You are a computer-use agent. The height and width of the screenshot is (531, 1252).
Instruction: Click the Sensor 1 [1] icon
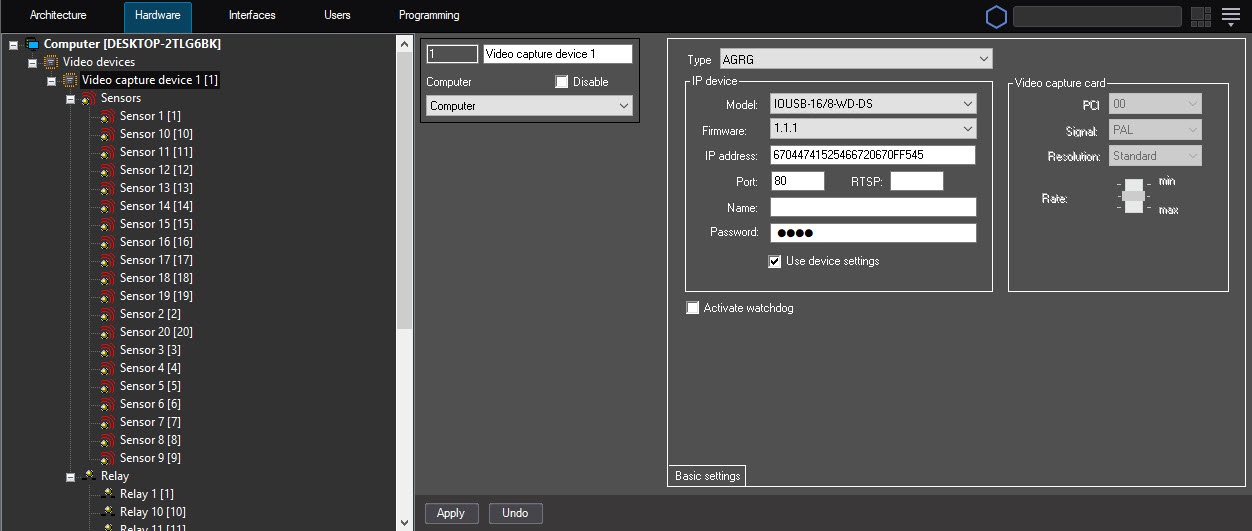tap(108, 116)
